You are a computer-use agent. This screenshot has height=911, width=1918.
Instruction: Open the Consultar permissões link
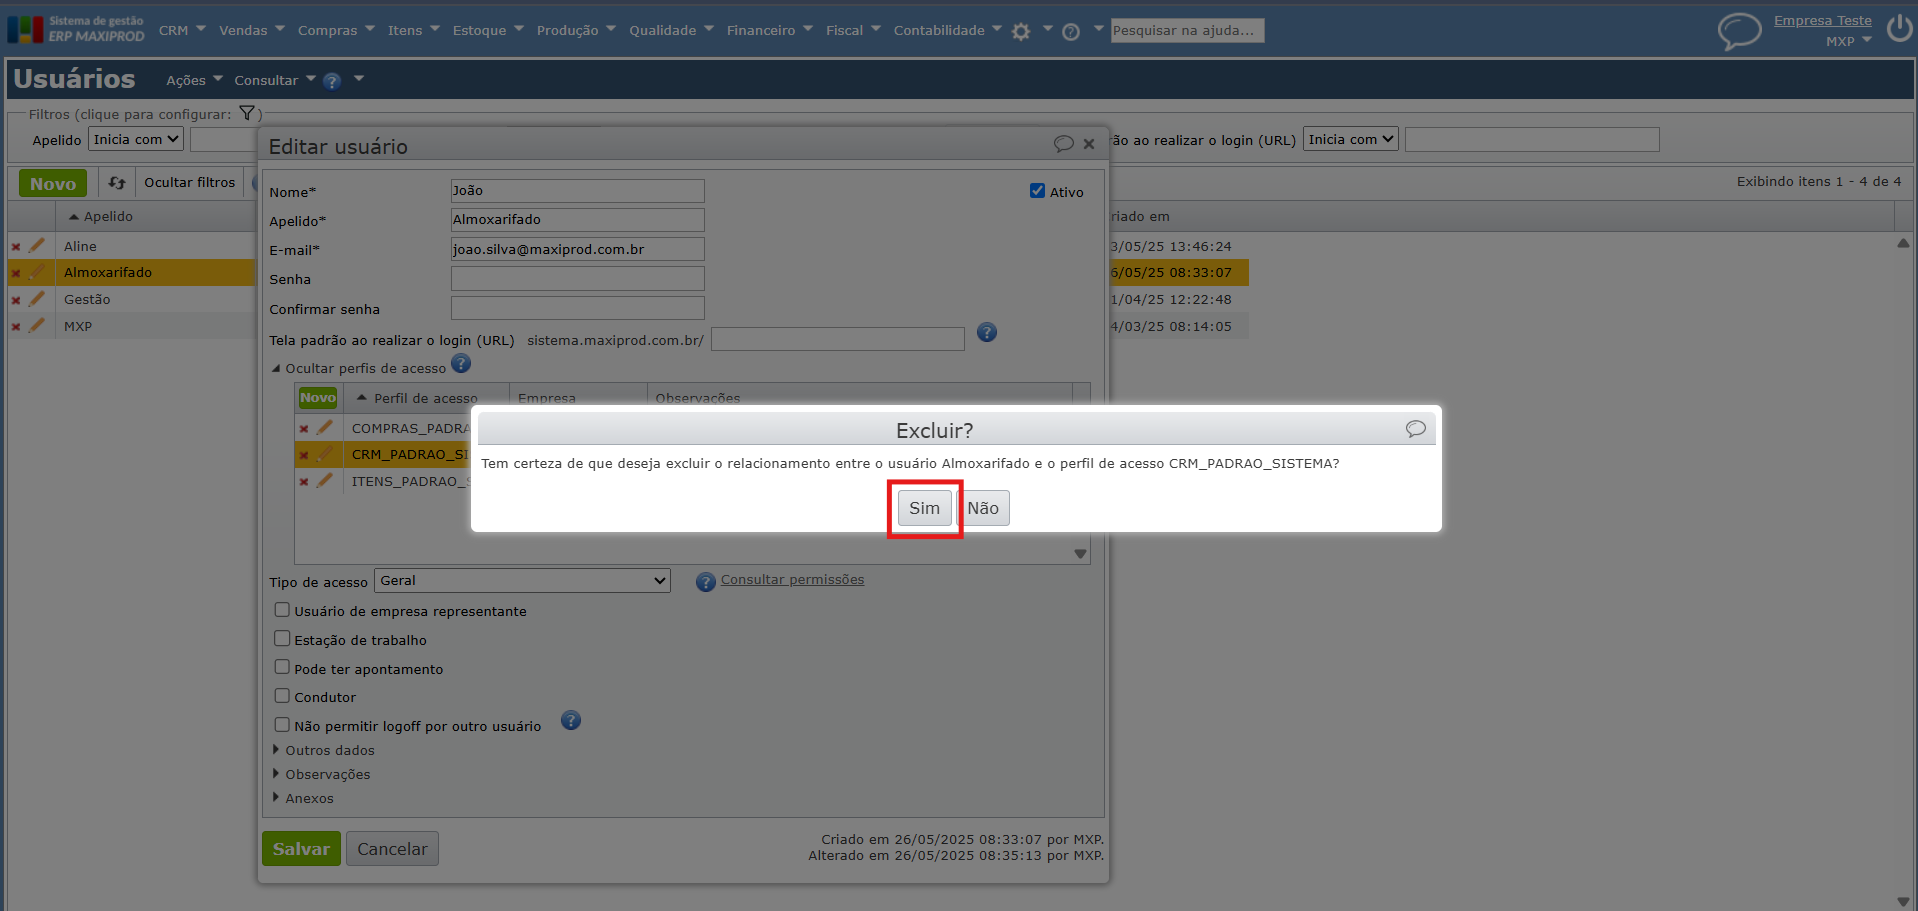pos(792,580)
